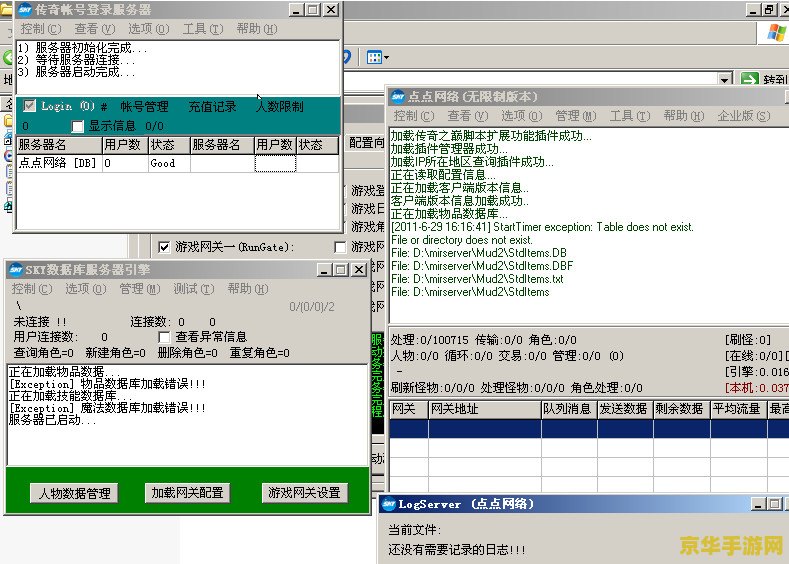
Task: Open 测试(T) menu in SKY数据库服务器引擎
Action: (194, 289)
